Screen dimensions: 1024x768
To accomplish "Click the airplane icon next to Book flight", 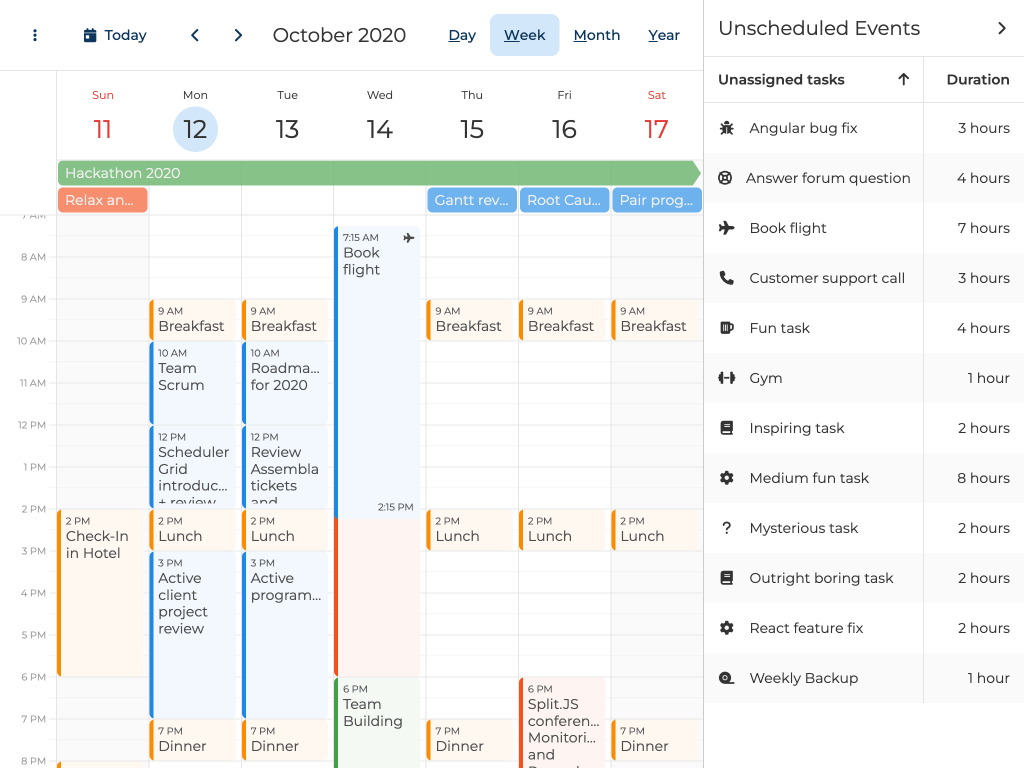I will [727, 228].
